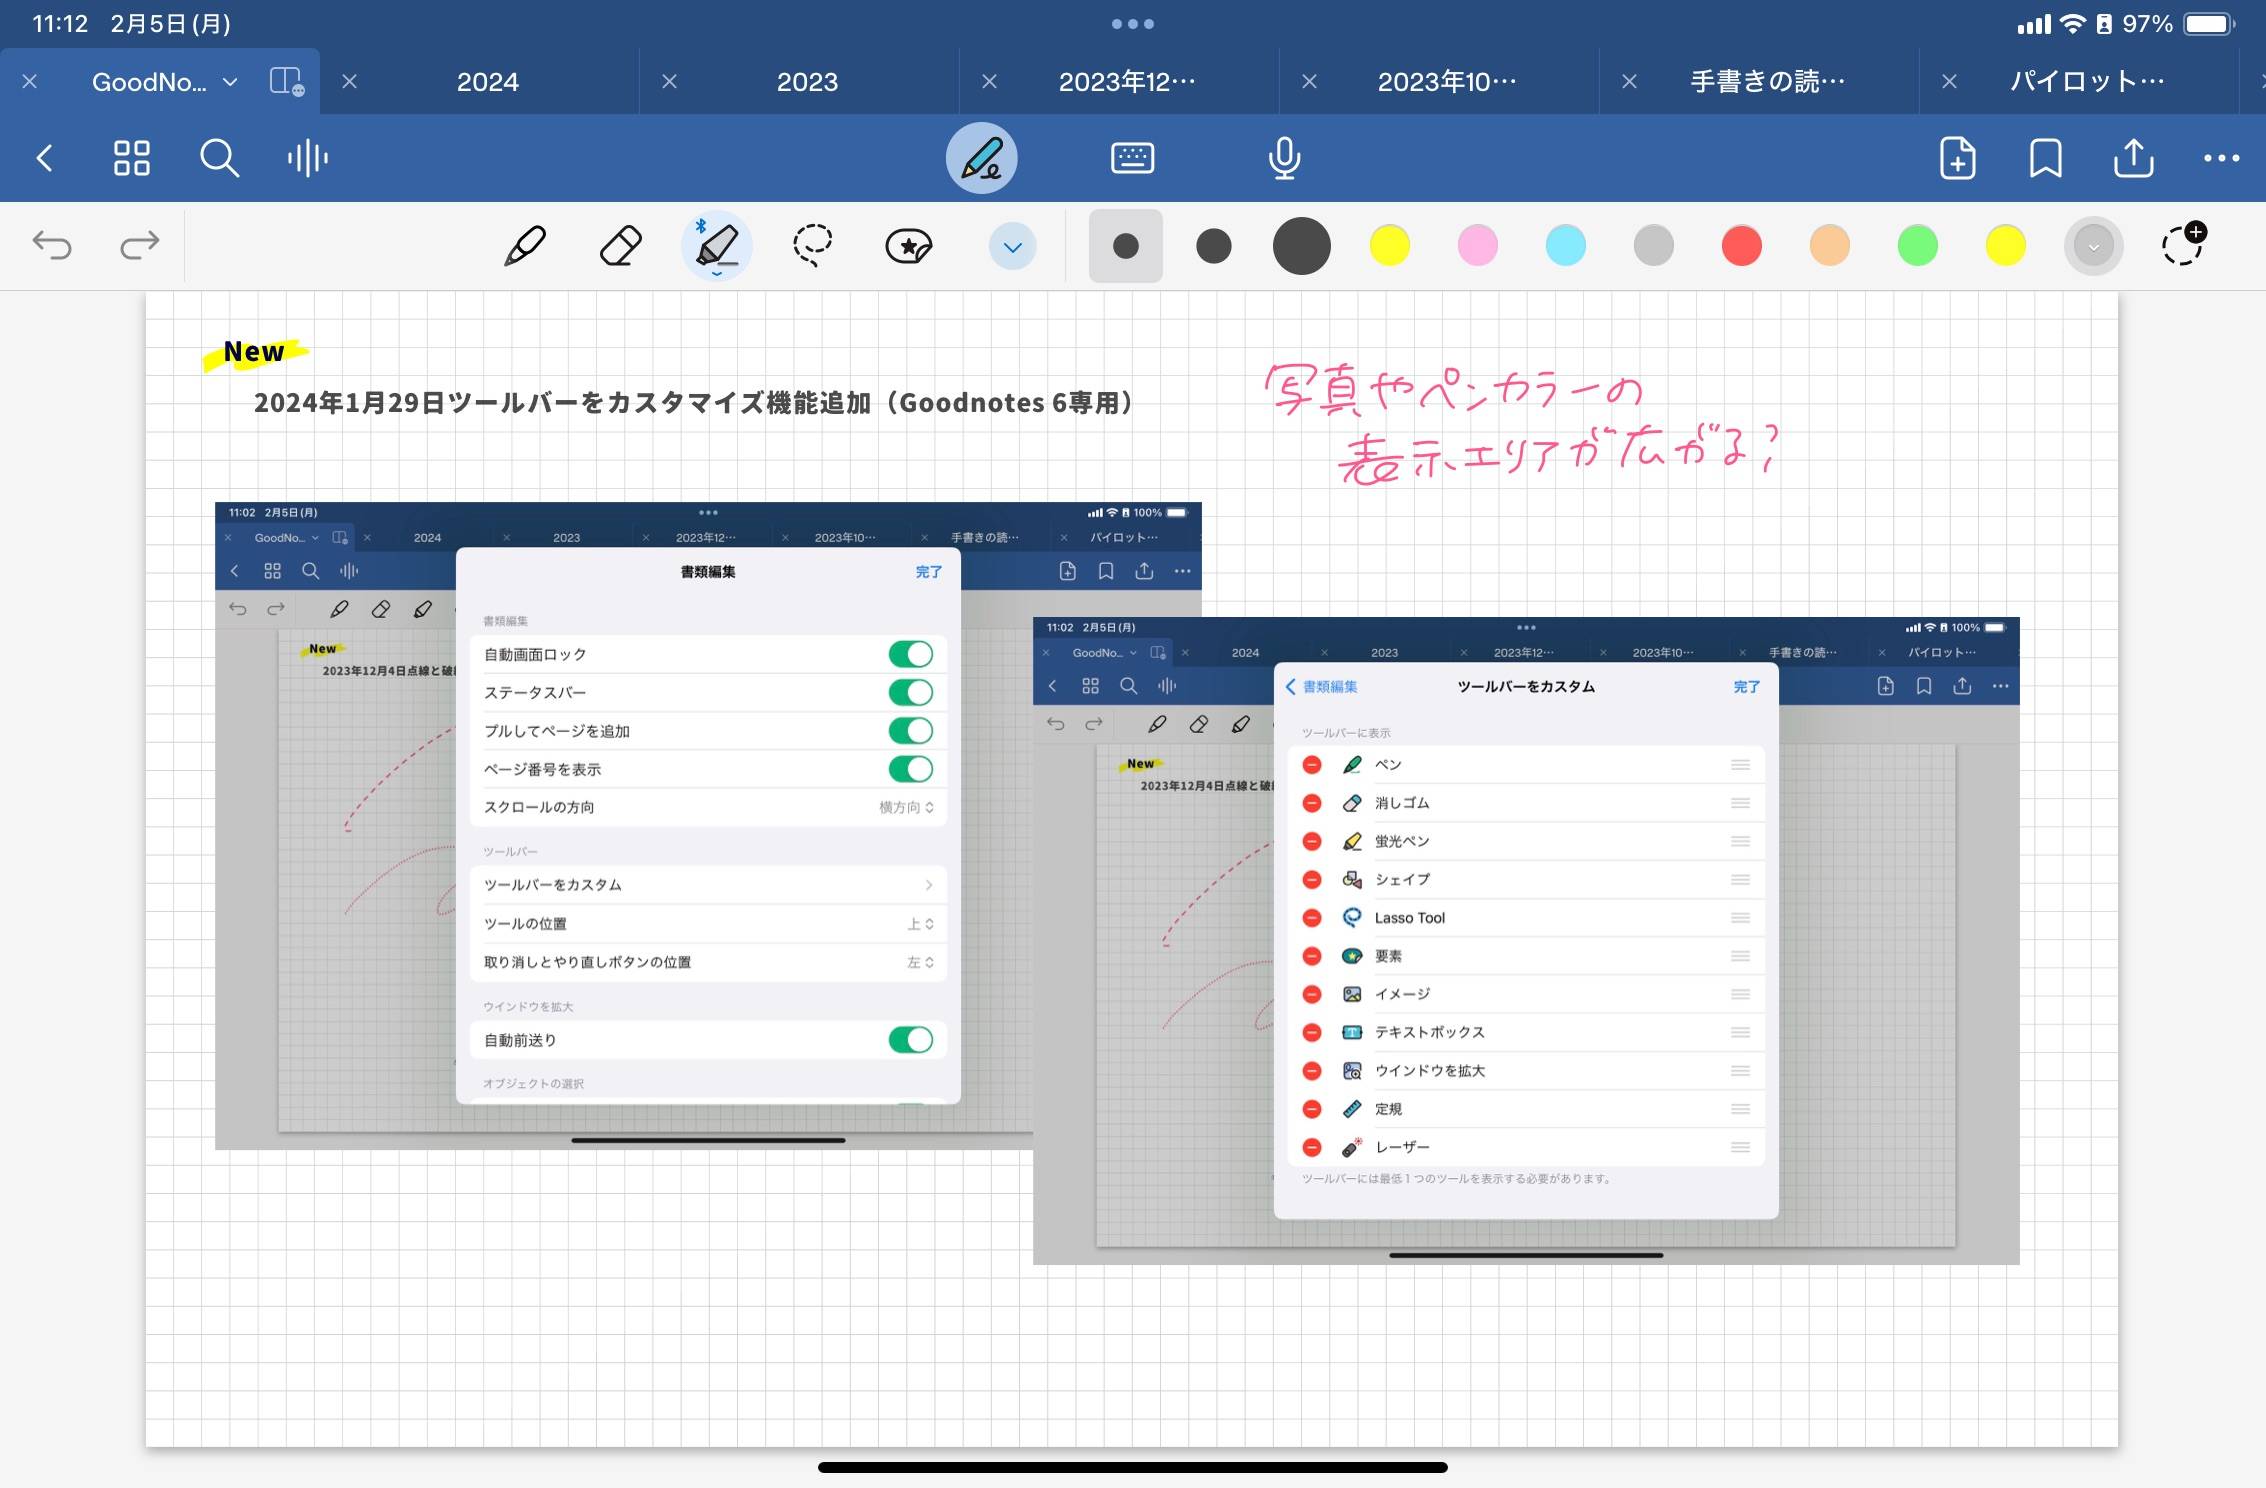2266x1488 pixels.
Task: Choose the smallest stroke thickness dot
Action: coord(1126,246)
